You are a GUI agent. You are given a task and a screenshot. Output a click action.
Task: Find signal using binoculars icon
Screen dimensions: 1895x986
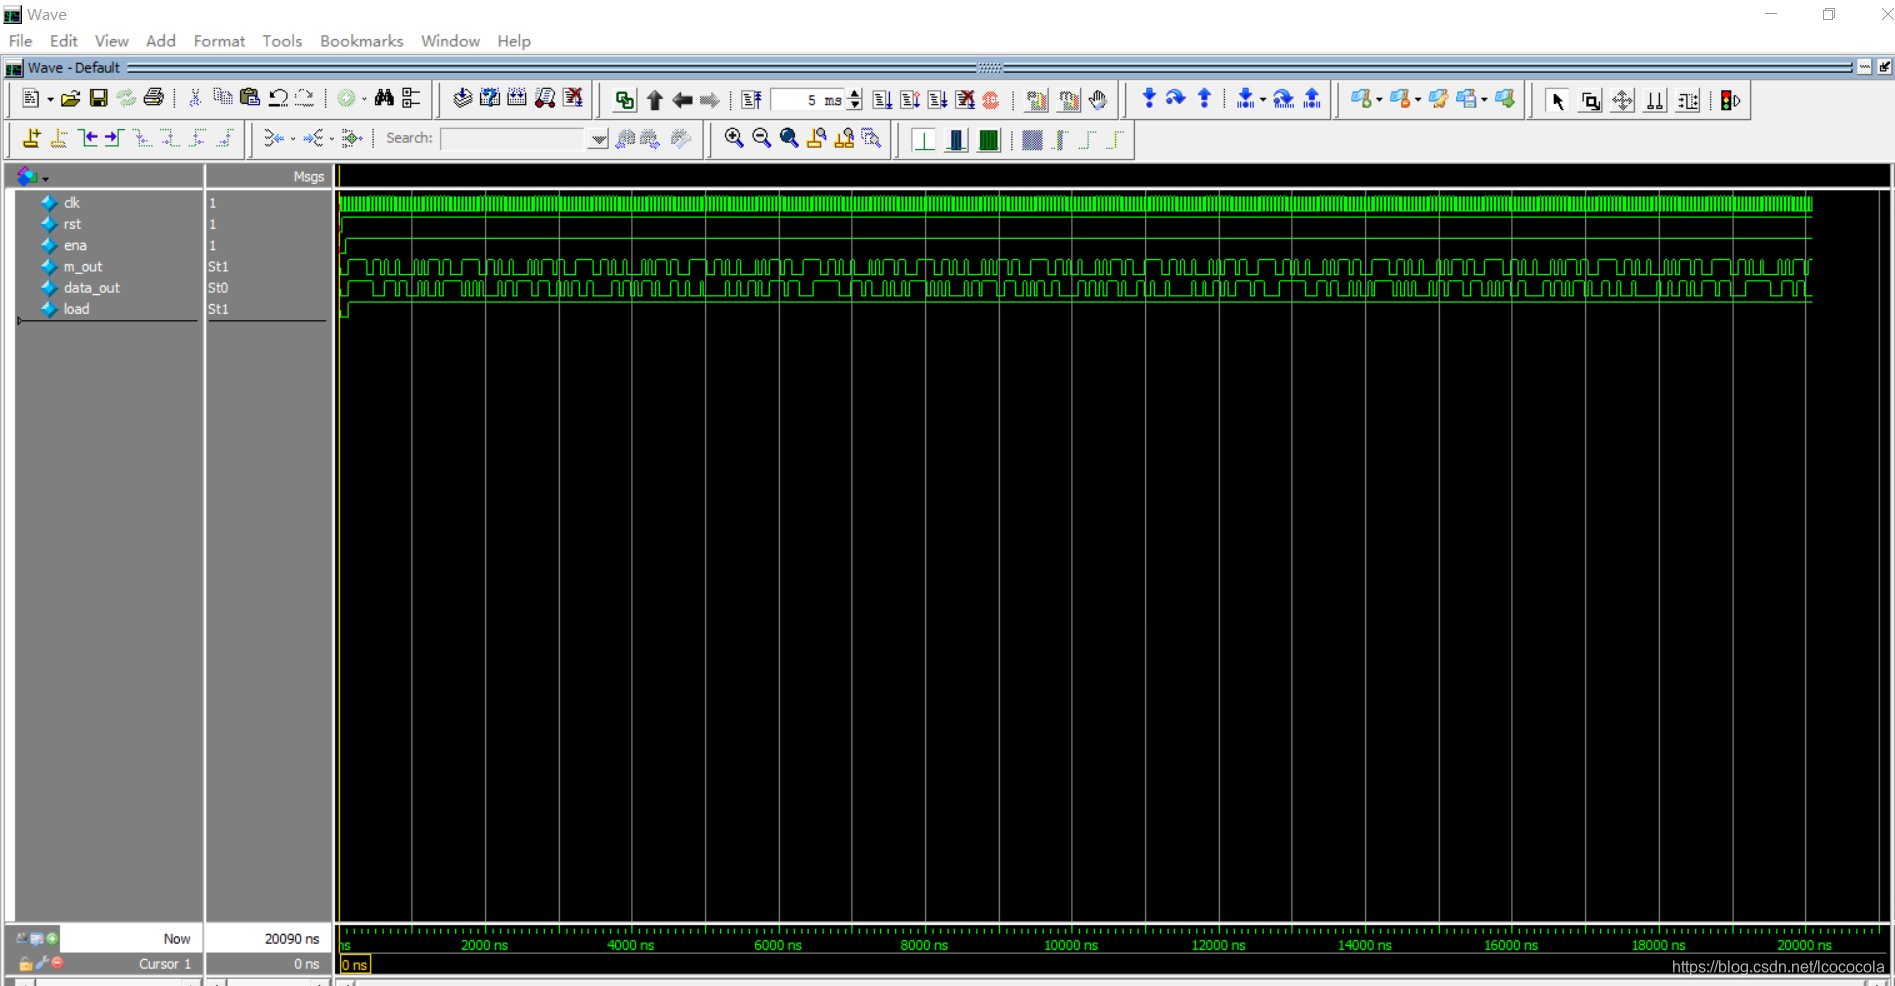coord(384,98)
